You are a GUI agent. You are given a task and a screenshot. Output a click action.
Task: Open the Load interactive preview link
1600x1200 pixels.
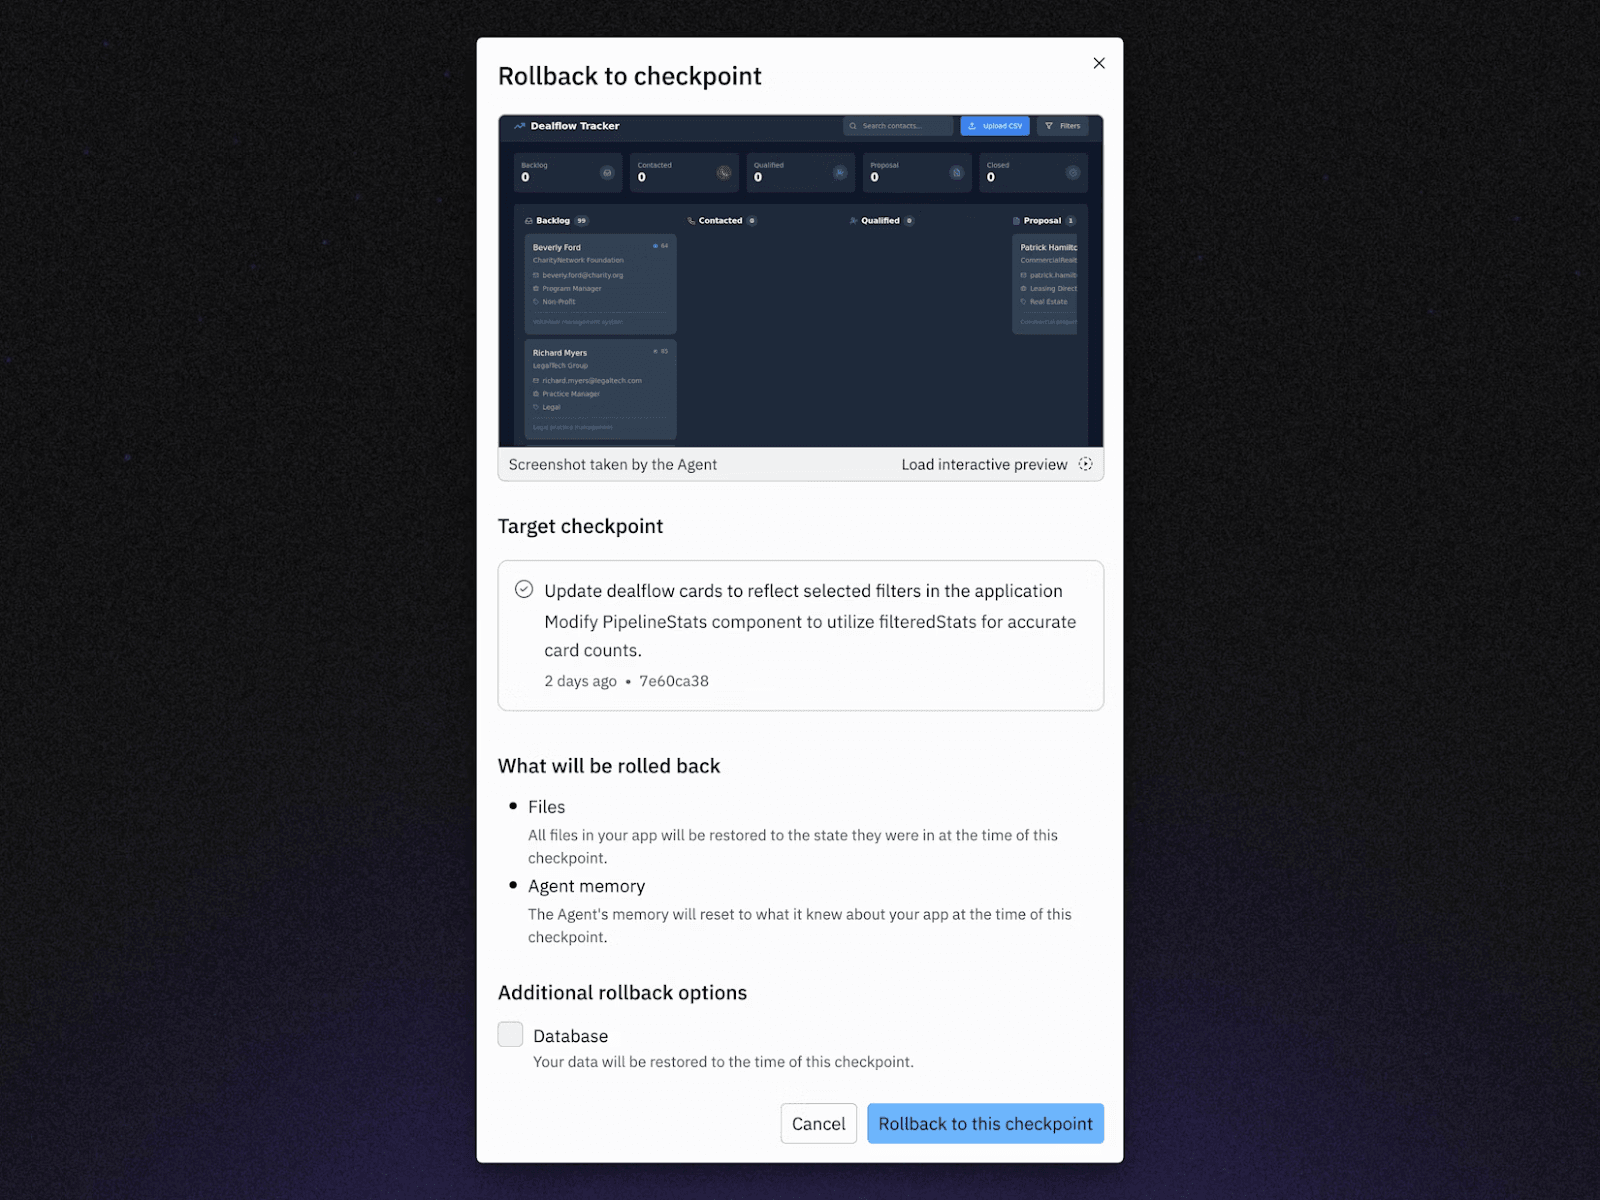984,464
